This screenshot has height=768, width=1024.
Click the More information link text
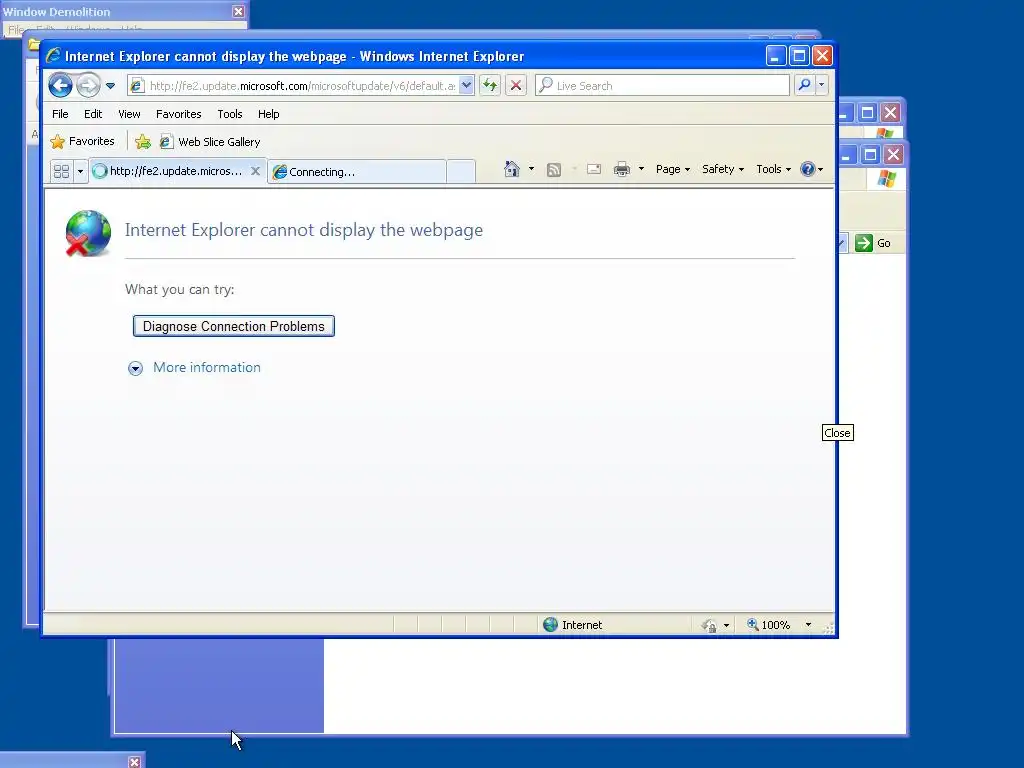click(206, 367)
